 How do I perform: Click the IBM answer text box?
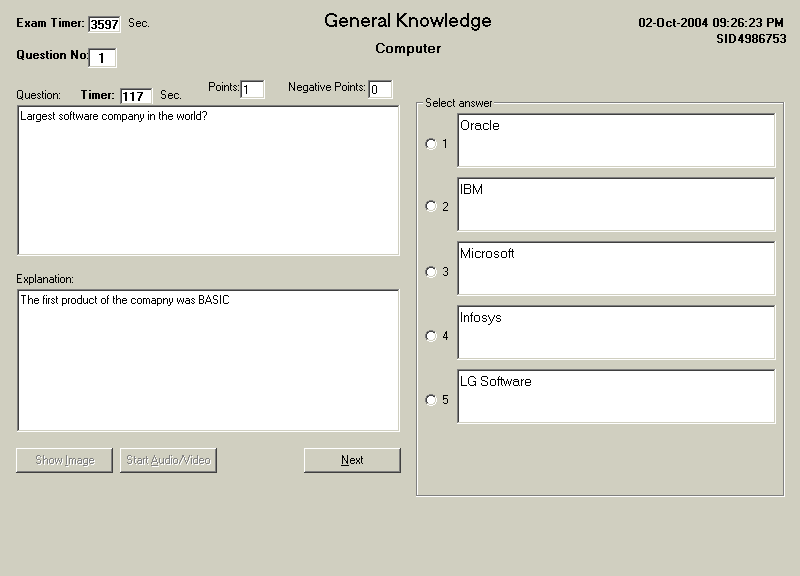click(x=616, y=204)
